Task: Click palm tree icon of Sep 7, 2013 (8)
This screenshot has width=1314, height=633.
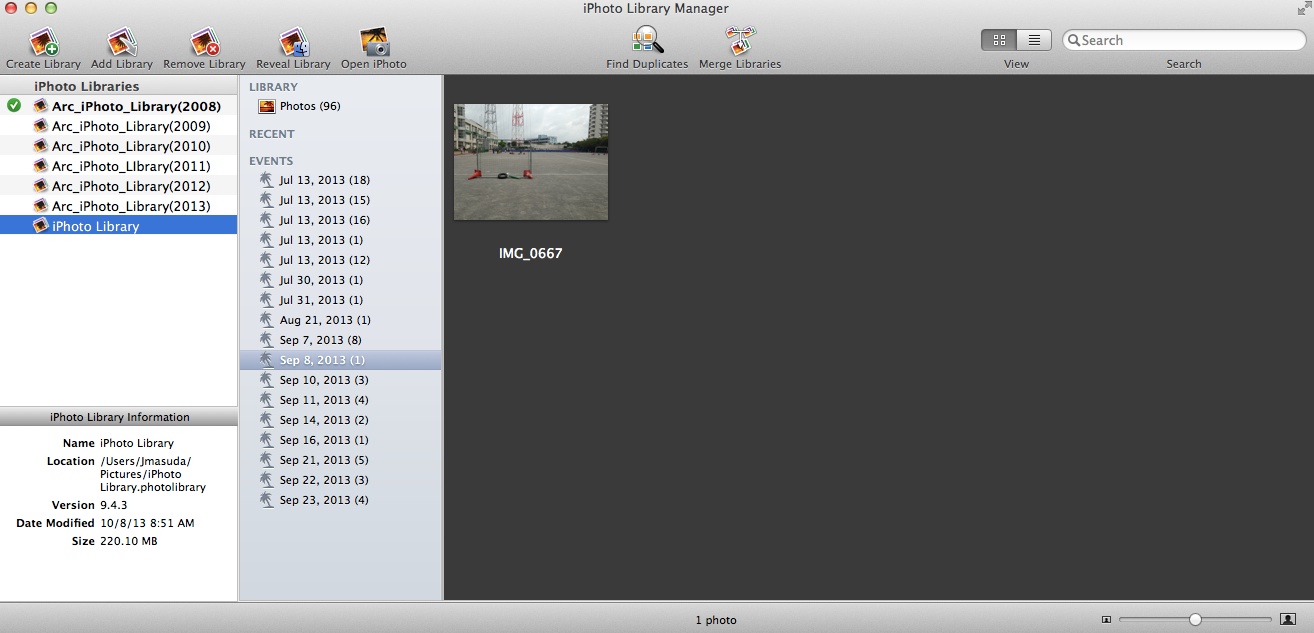Action: point(266,340)
